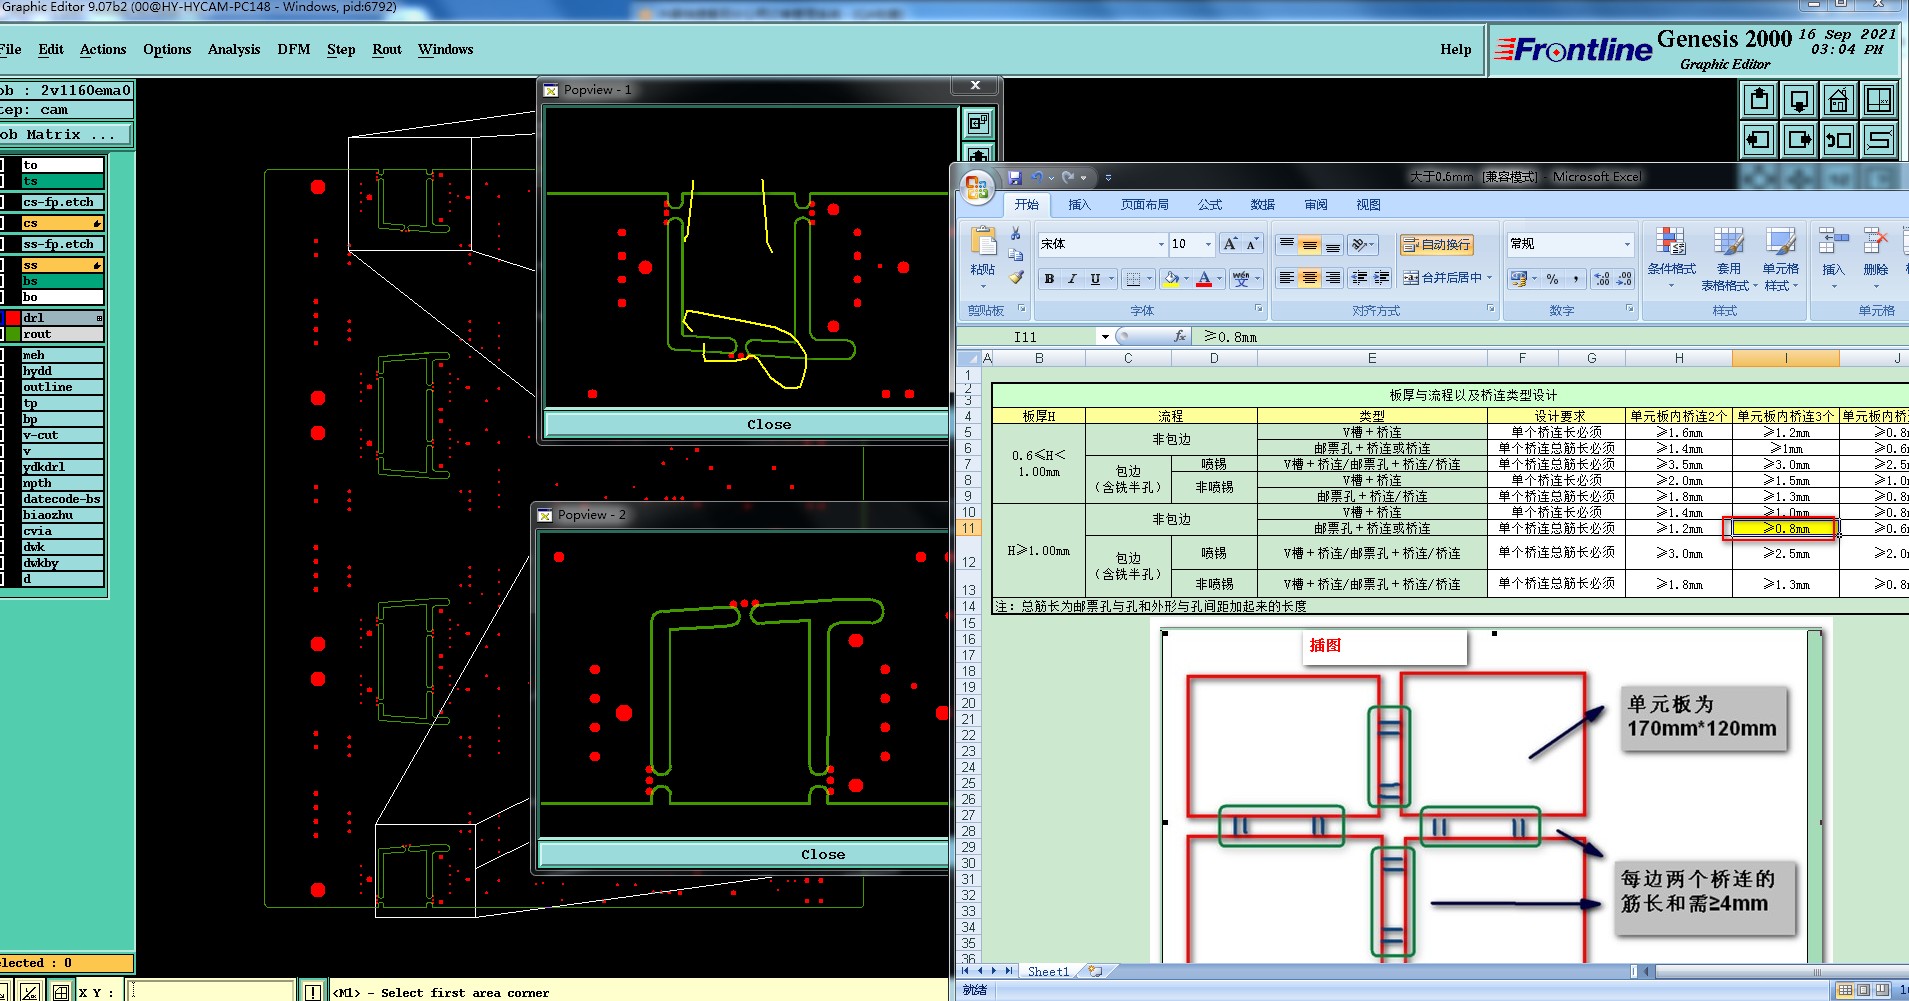Click the left align text icon

(1287, 278)
